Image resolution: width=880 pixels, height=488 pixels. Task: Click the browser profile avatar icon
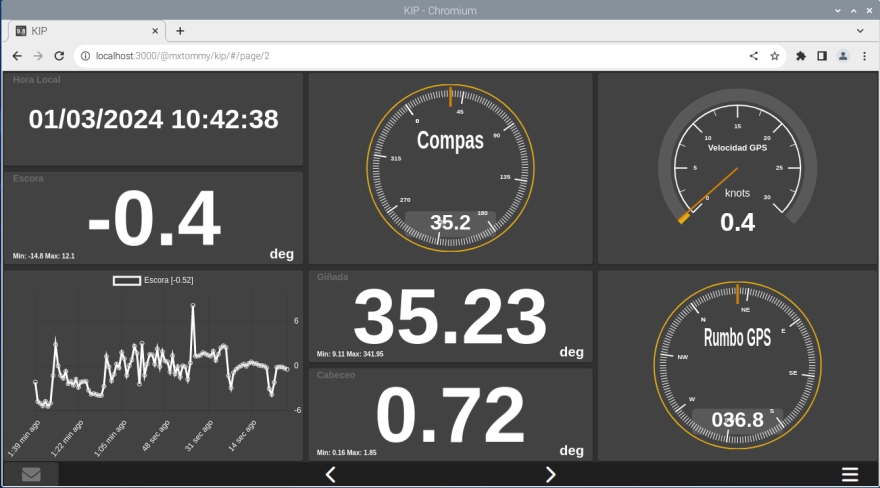click(843, 56)
